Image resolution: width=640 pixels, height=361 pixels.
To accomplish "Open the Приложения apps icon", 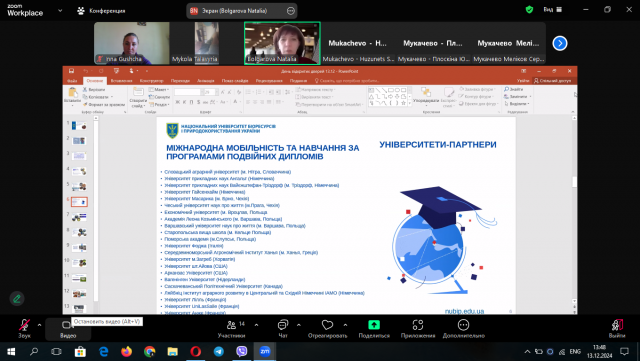I will [418, 325].
